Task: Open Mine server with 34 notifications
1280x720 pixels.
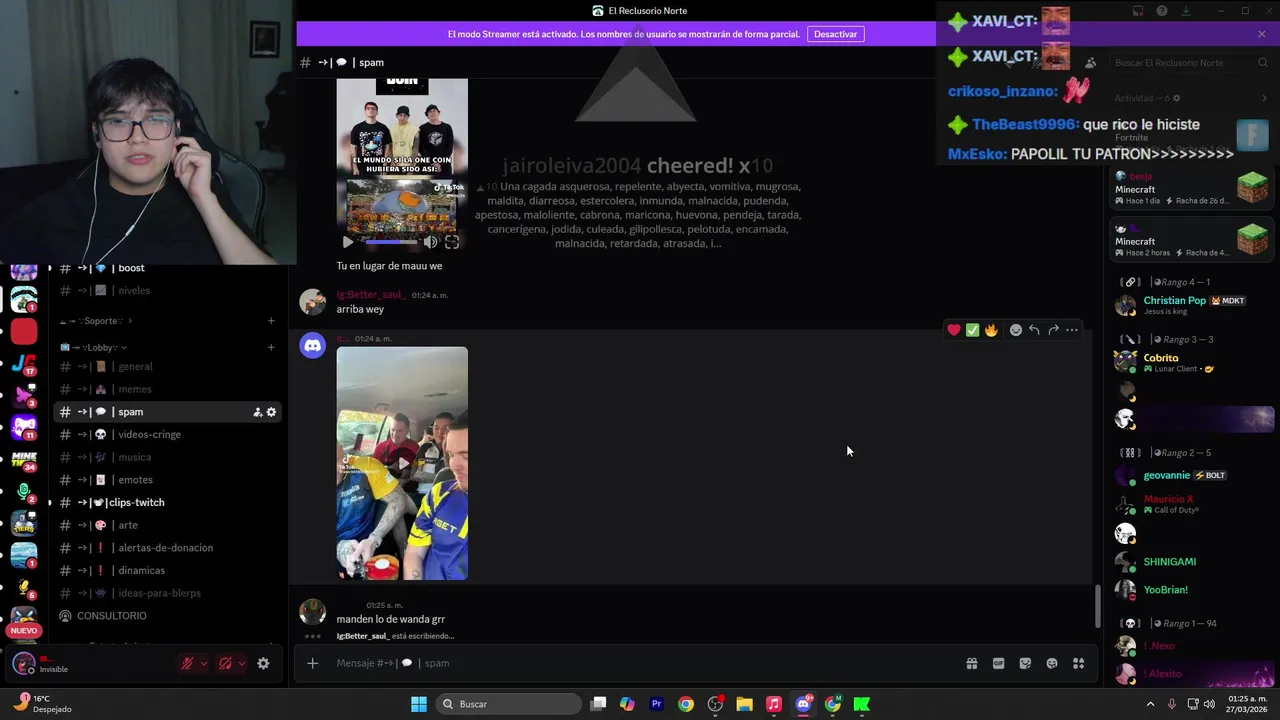Action: coord(24,460)
